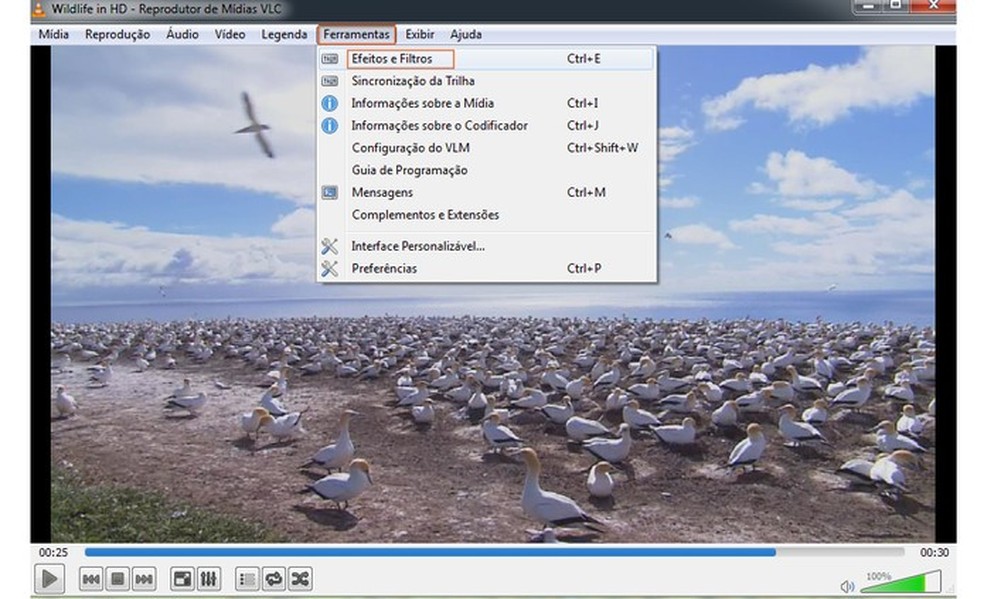
Task: Stop the video playback
Action: pos(117,578)
